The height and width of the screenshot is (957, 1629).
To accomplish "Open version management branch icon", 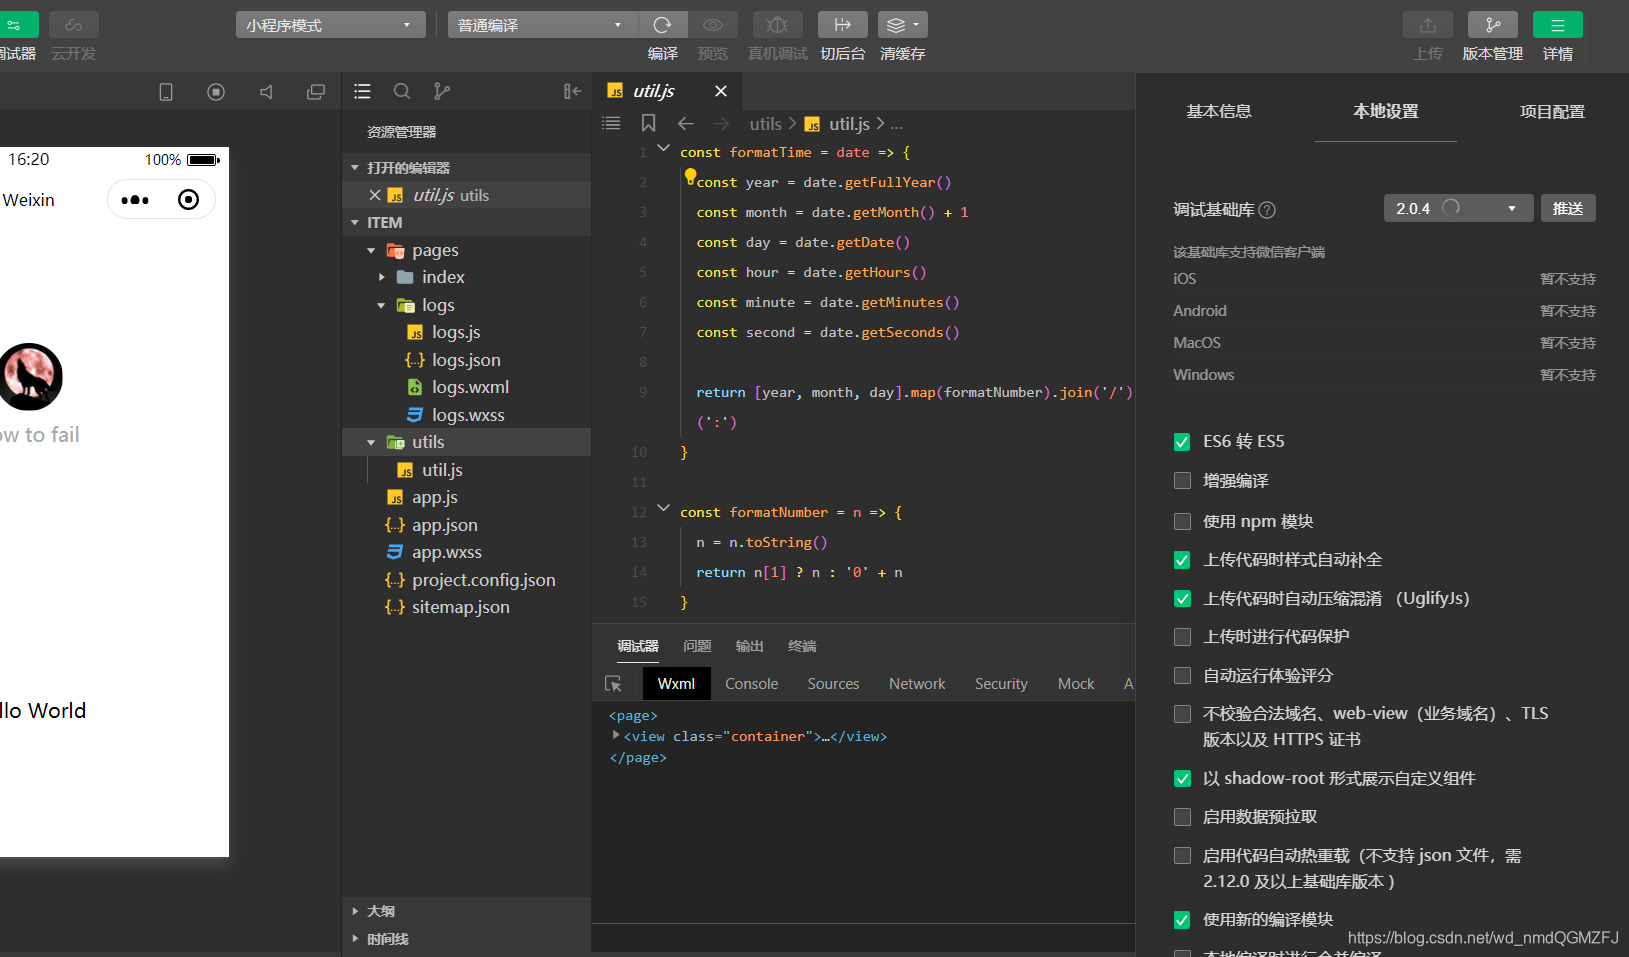I will coord(1493,25).
